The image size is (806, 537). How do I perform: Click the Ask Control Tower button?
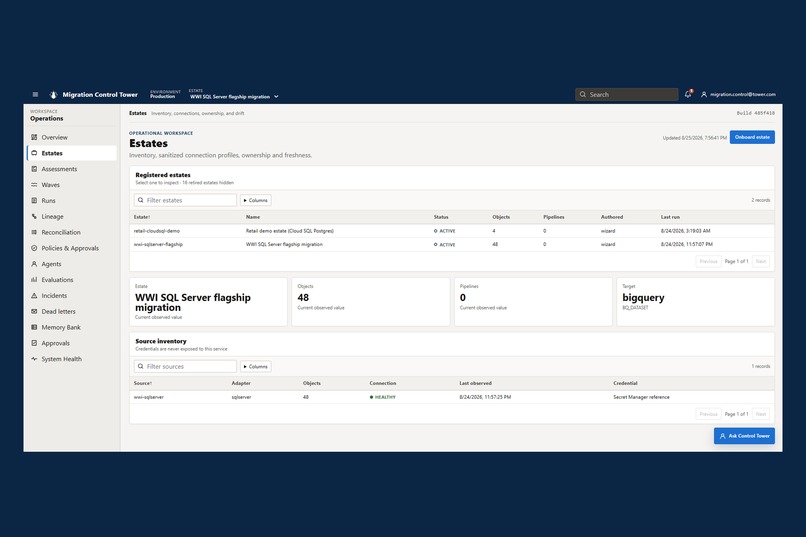click(744, 436)
